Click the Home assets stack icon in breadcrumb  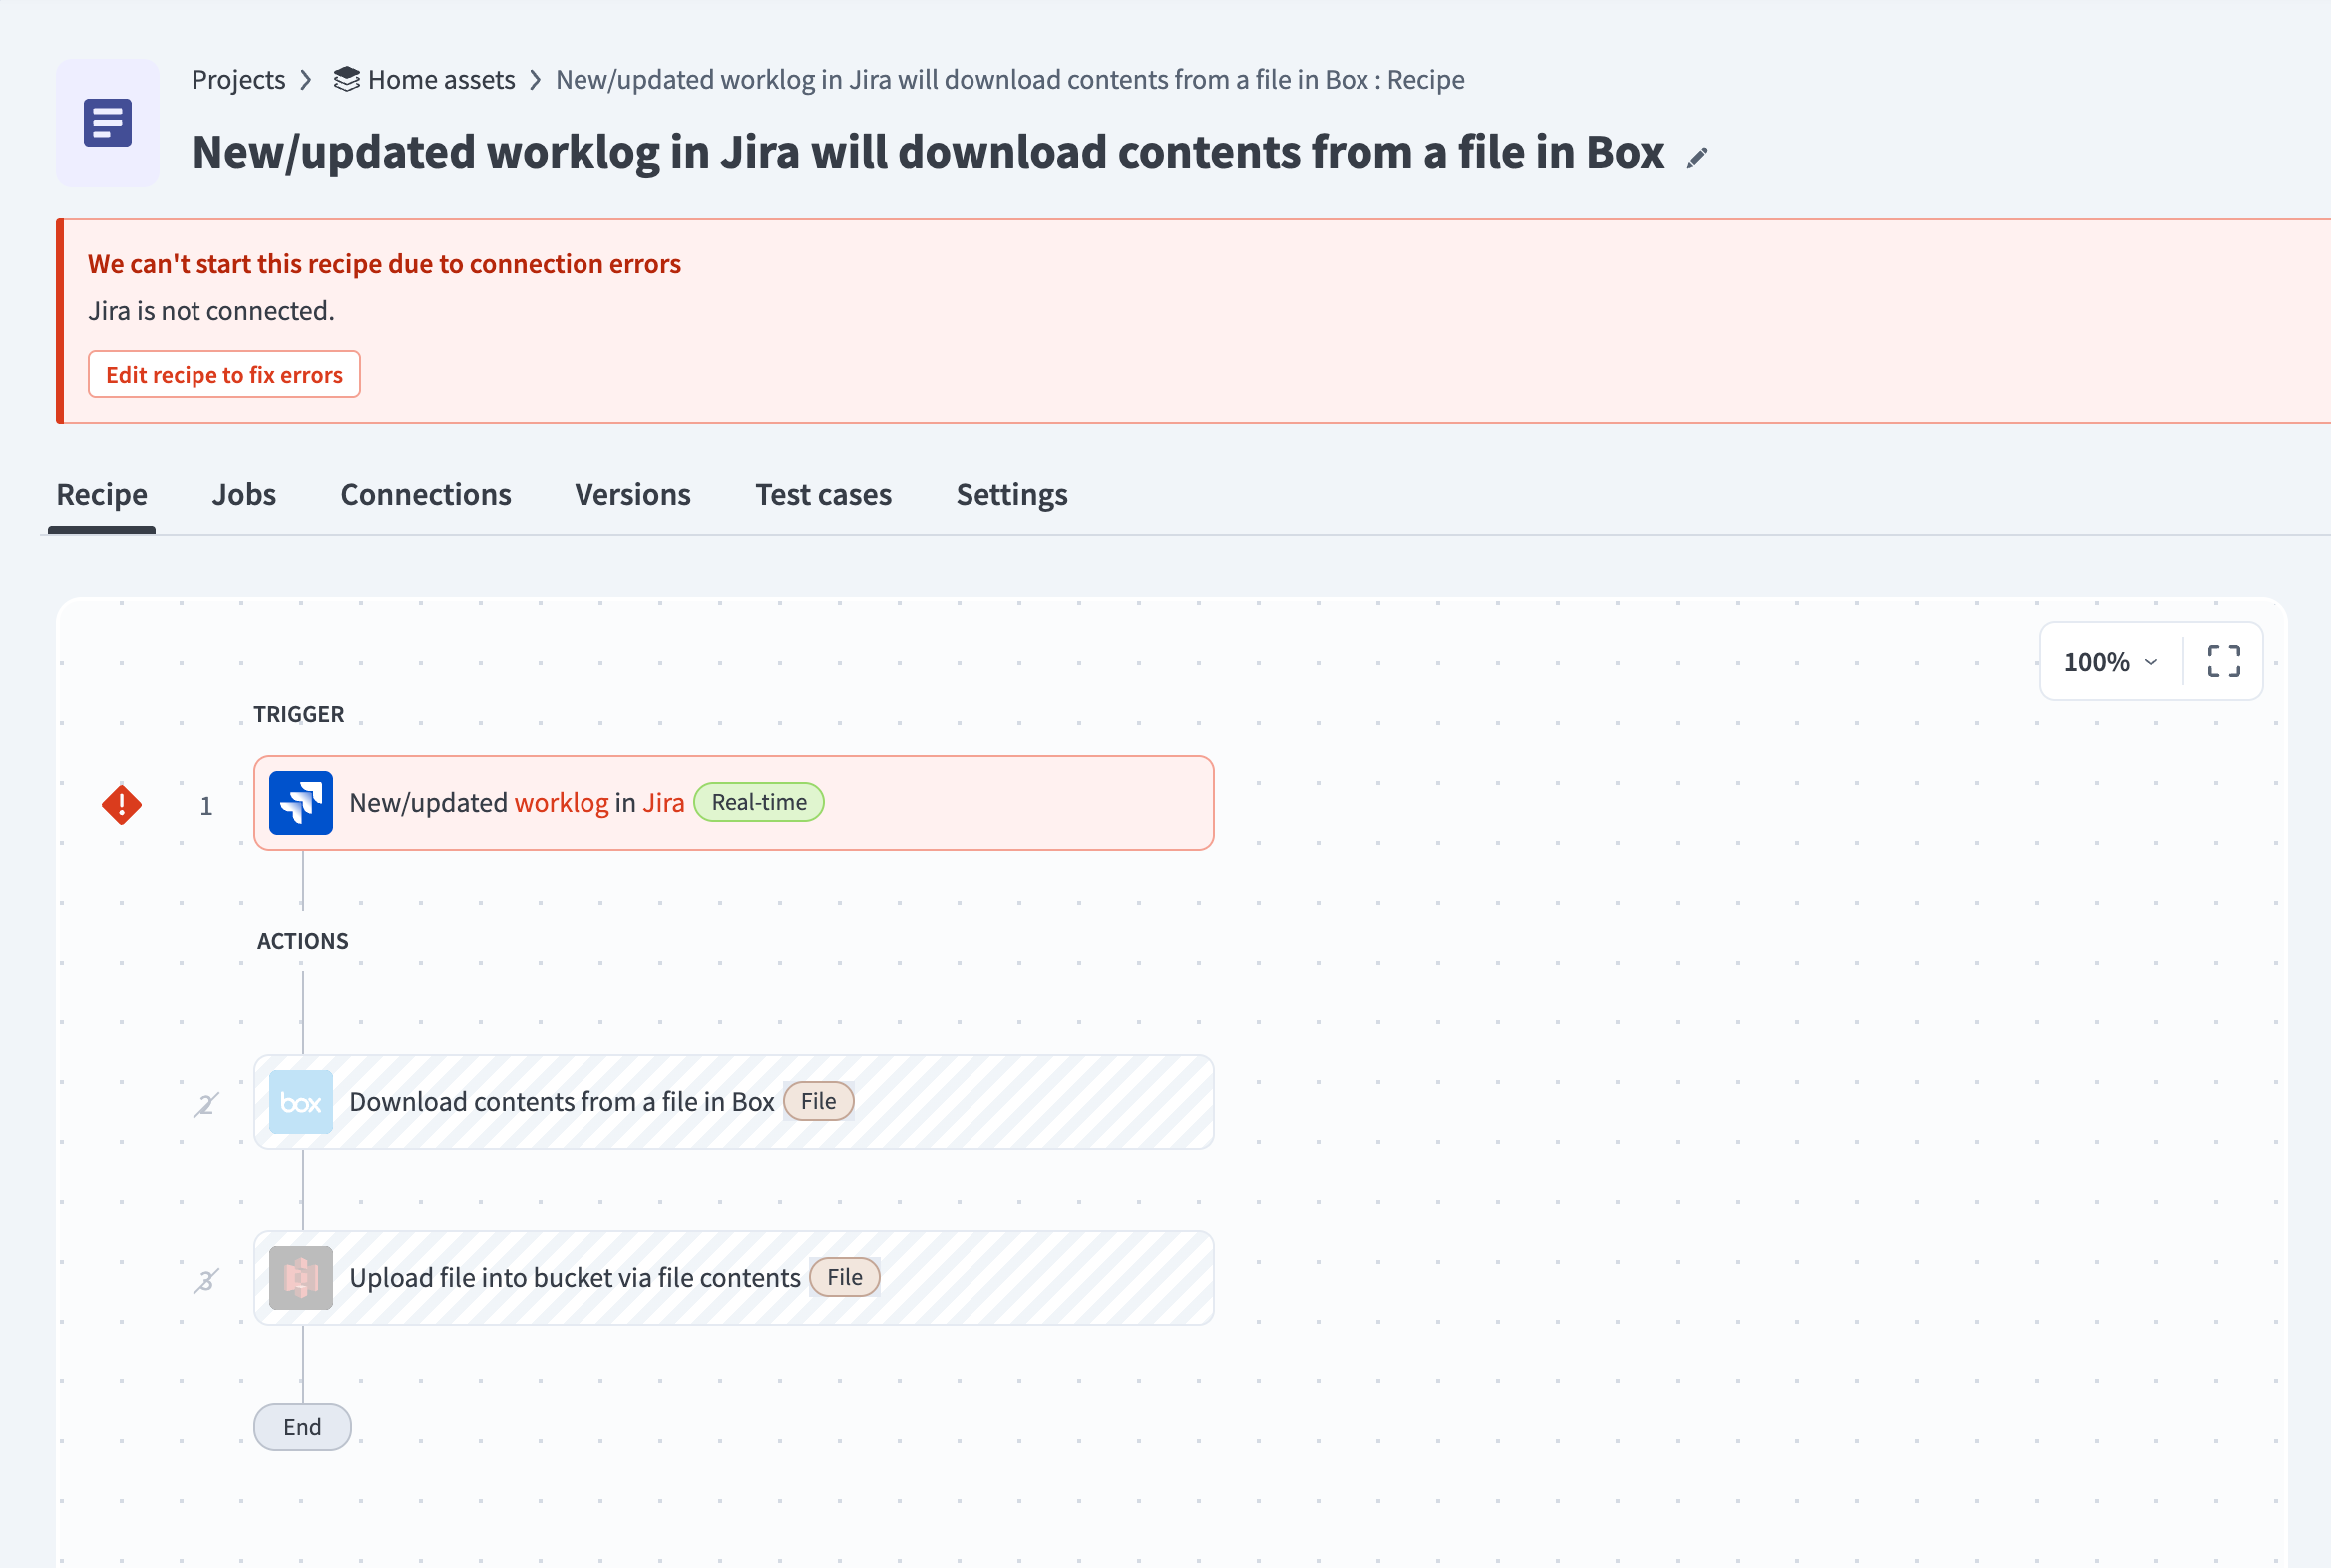[346, 79]
